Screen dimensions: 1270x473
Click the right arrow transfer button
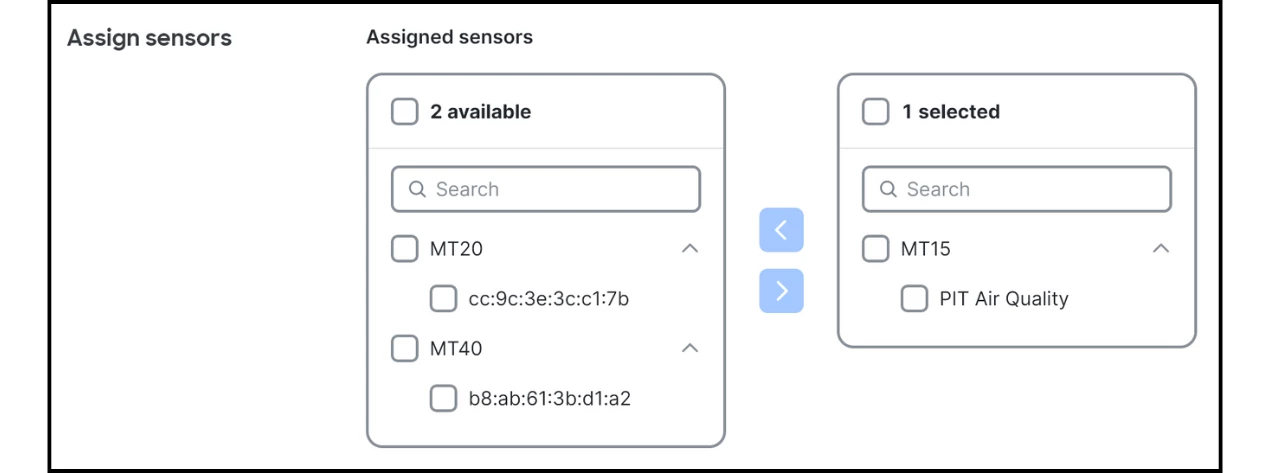[781, 290]
